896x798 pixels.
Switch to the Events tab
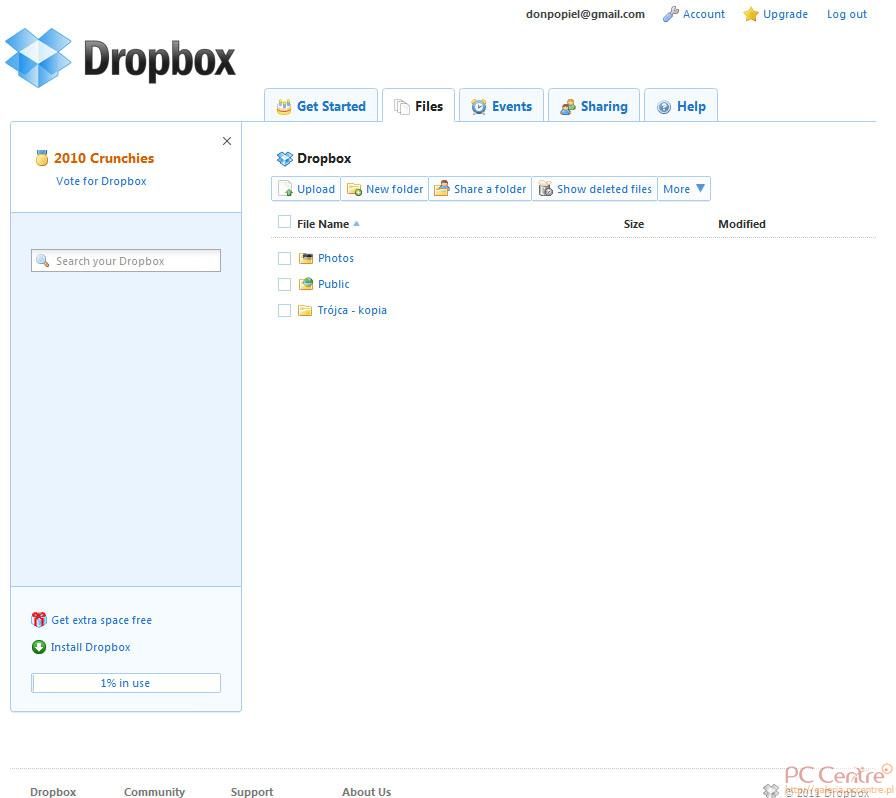[x=501, y=106]
